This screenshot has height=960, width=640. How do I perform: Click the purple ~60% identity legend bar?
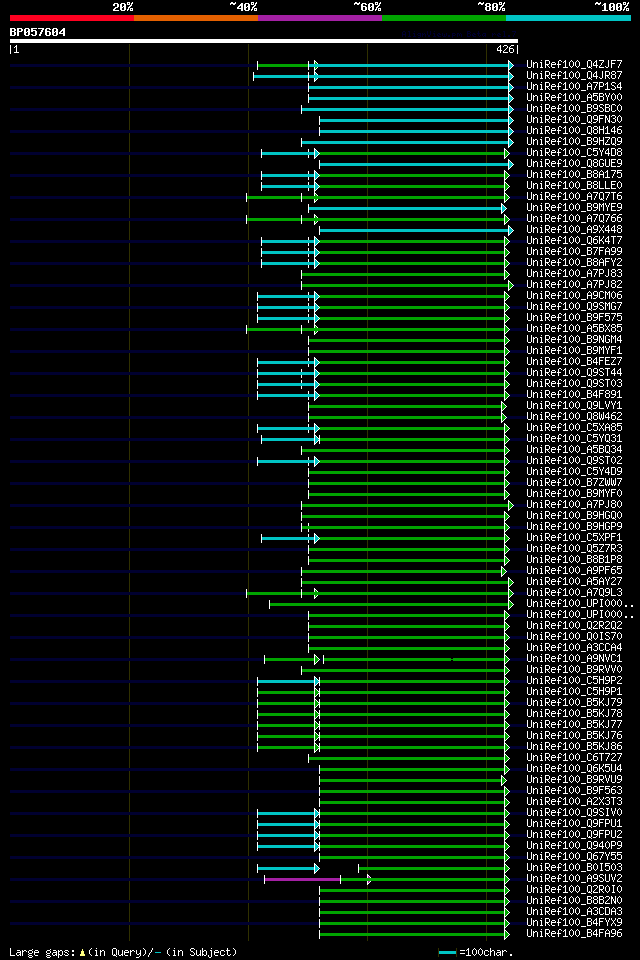click(320, 18)
